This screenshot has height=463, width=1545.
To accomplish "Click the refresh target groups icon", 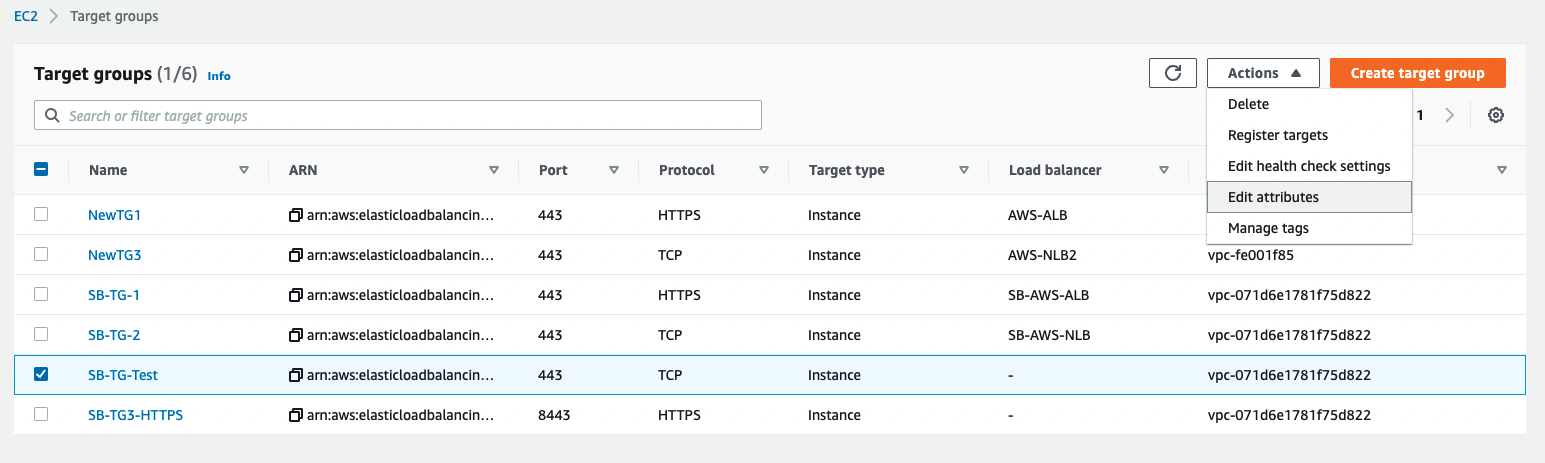I will pos(1173,73).
